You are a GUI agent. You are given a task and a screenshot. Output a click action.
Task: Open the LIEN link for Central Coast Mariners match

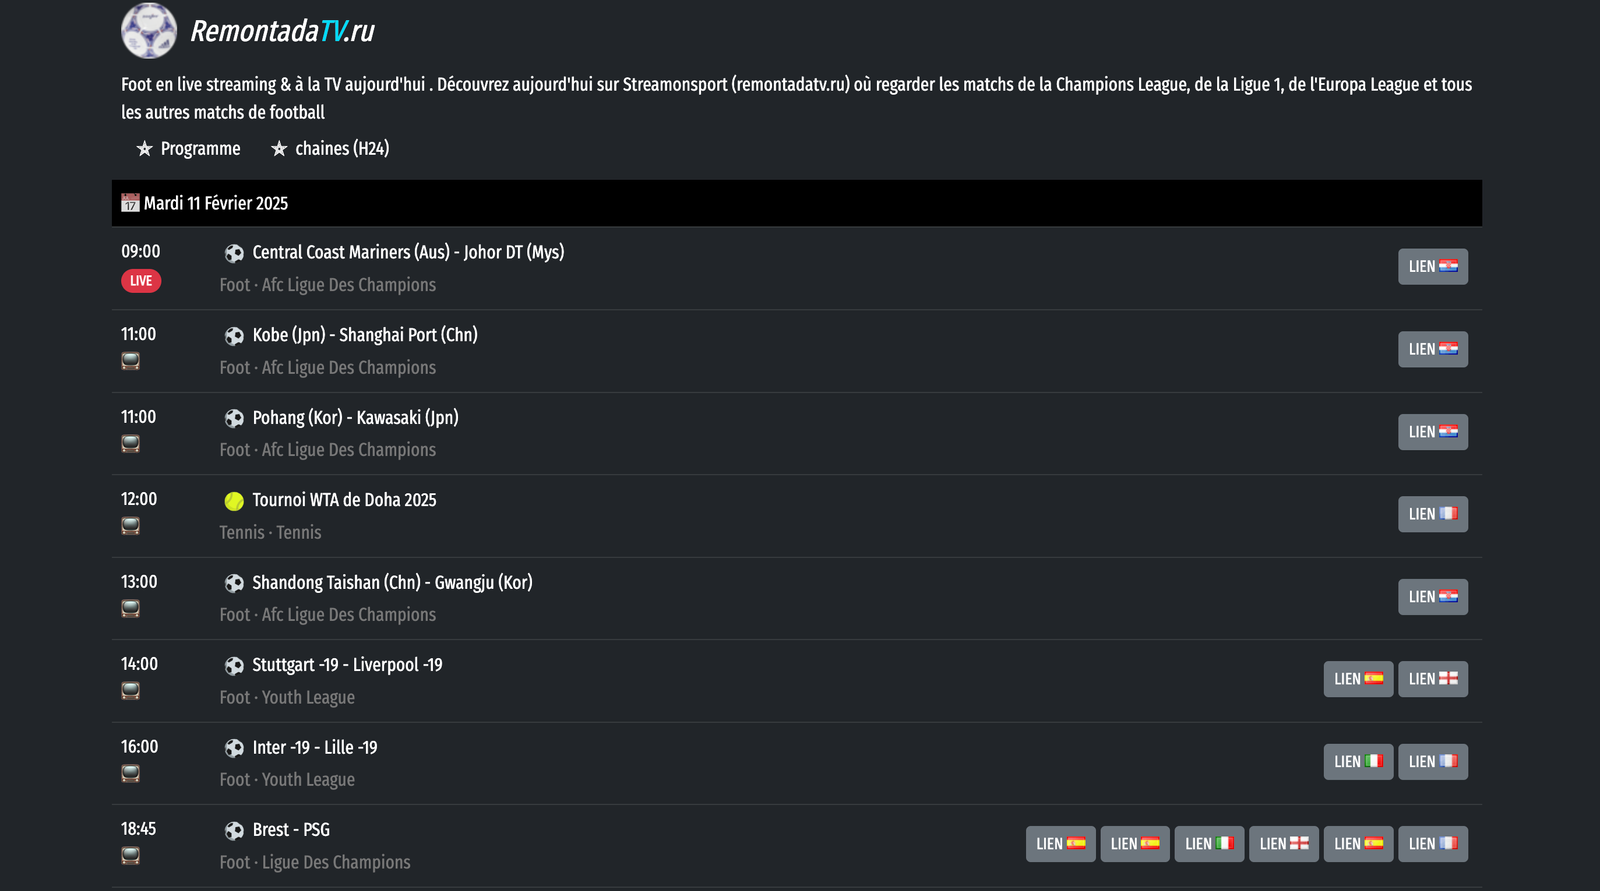tap(1433, 267)
